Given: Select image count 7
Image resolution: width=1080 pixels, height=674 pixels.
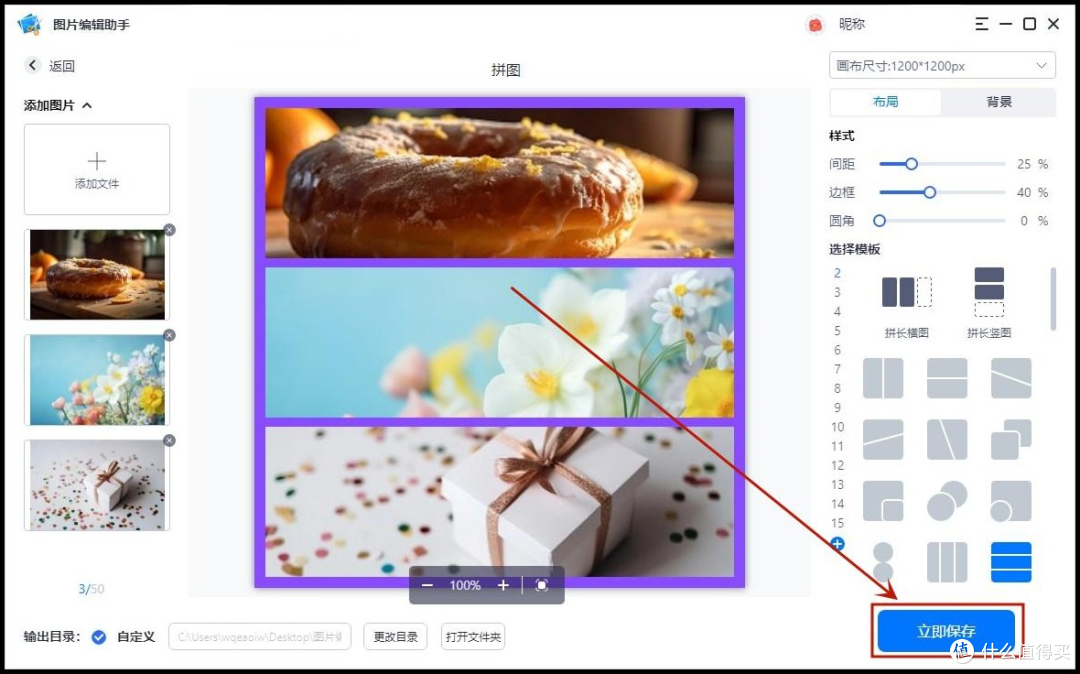Looking at the screenshot, I should [x=838, y=370].
